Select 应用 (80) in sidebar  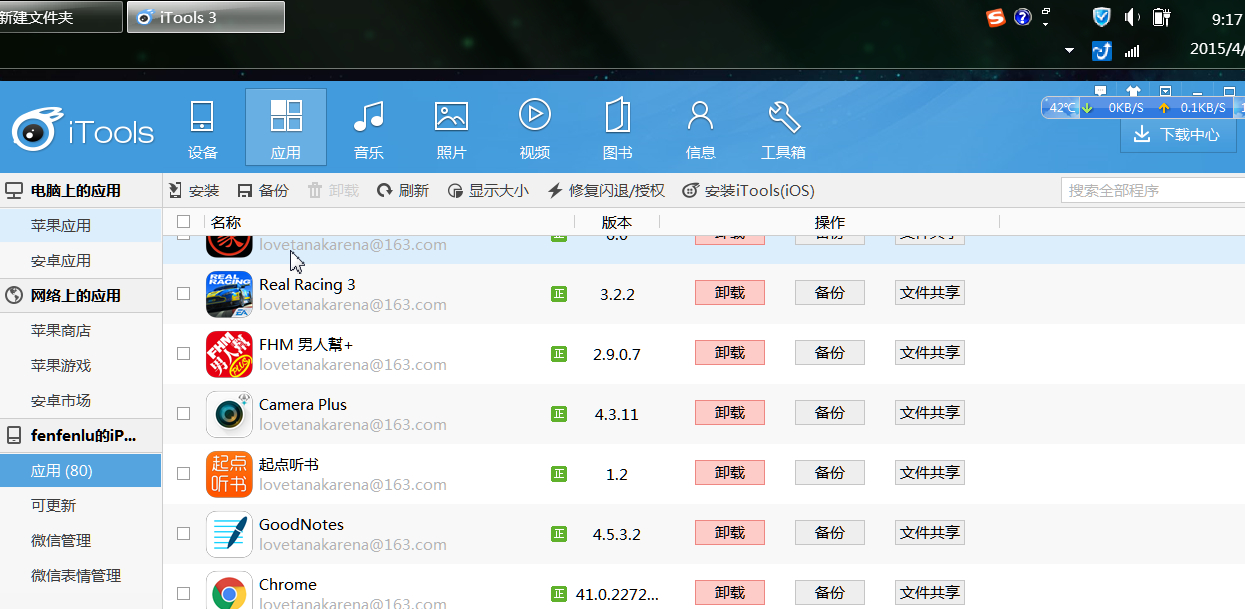tap(80, 470)
